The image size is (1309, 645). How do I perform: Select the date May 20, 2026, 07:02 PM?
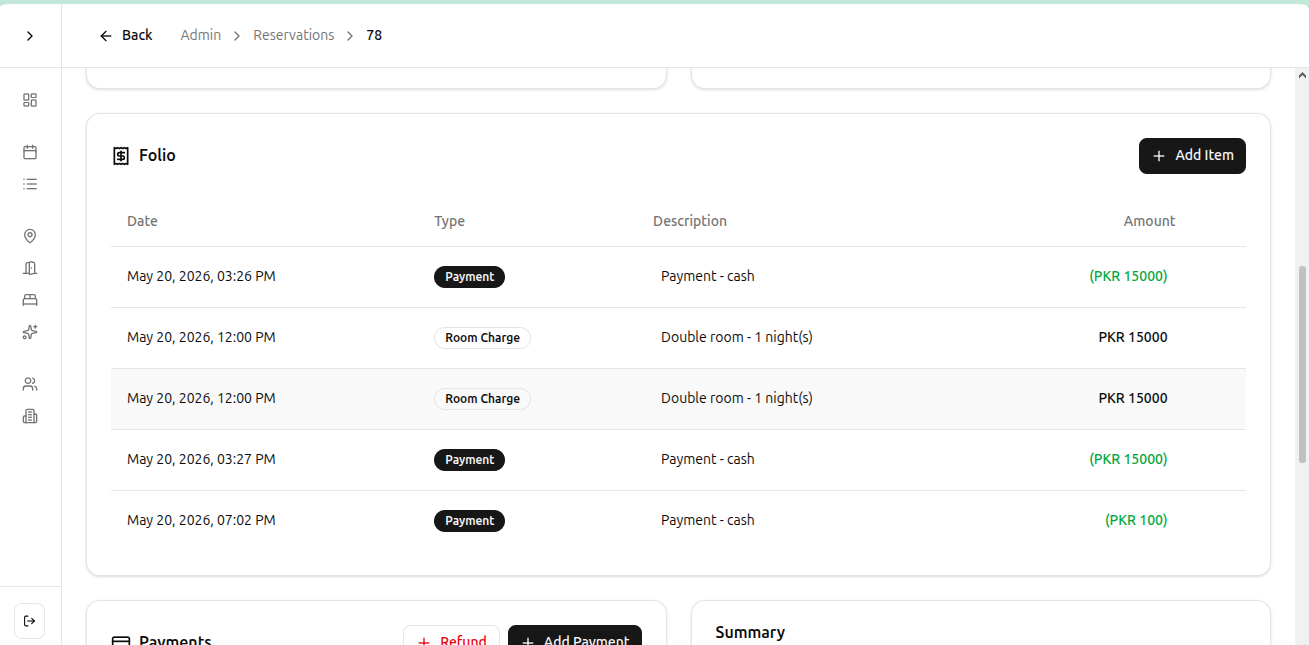pyautogui.click(x=201, y=520)
